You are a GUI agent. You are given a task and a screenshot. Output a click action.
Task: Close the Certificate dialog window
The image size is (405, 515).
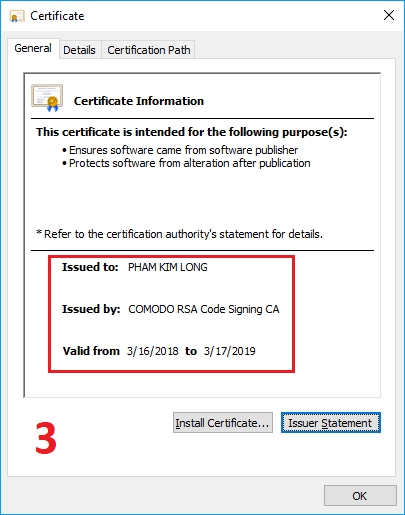tap(389, 15)
